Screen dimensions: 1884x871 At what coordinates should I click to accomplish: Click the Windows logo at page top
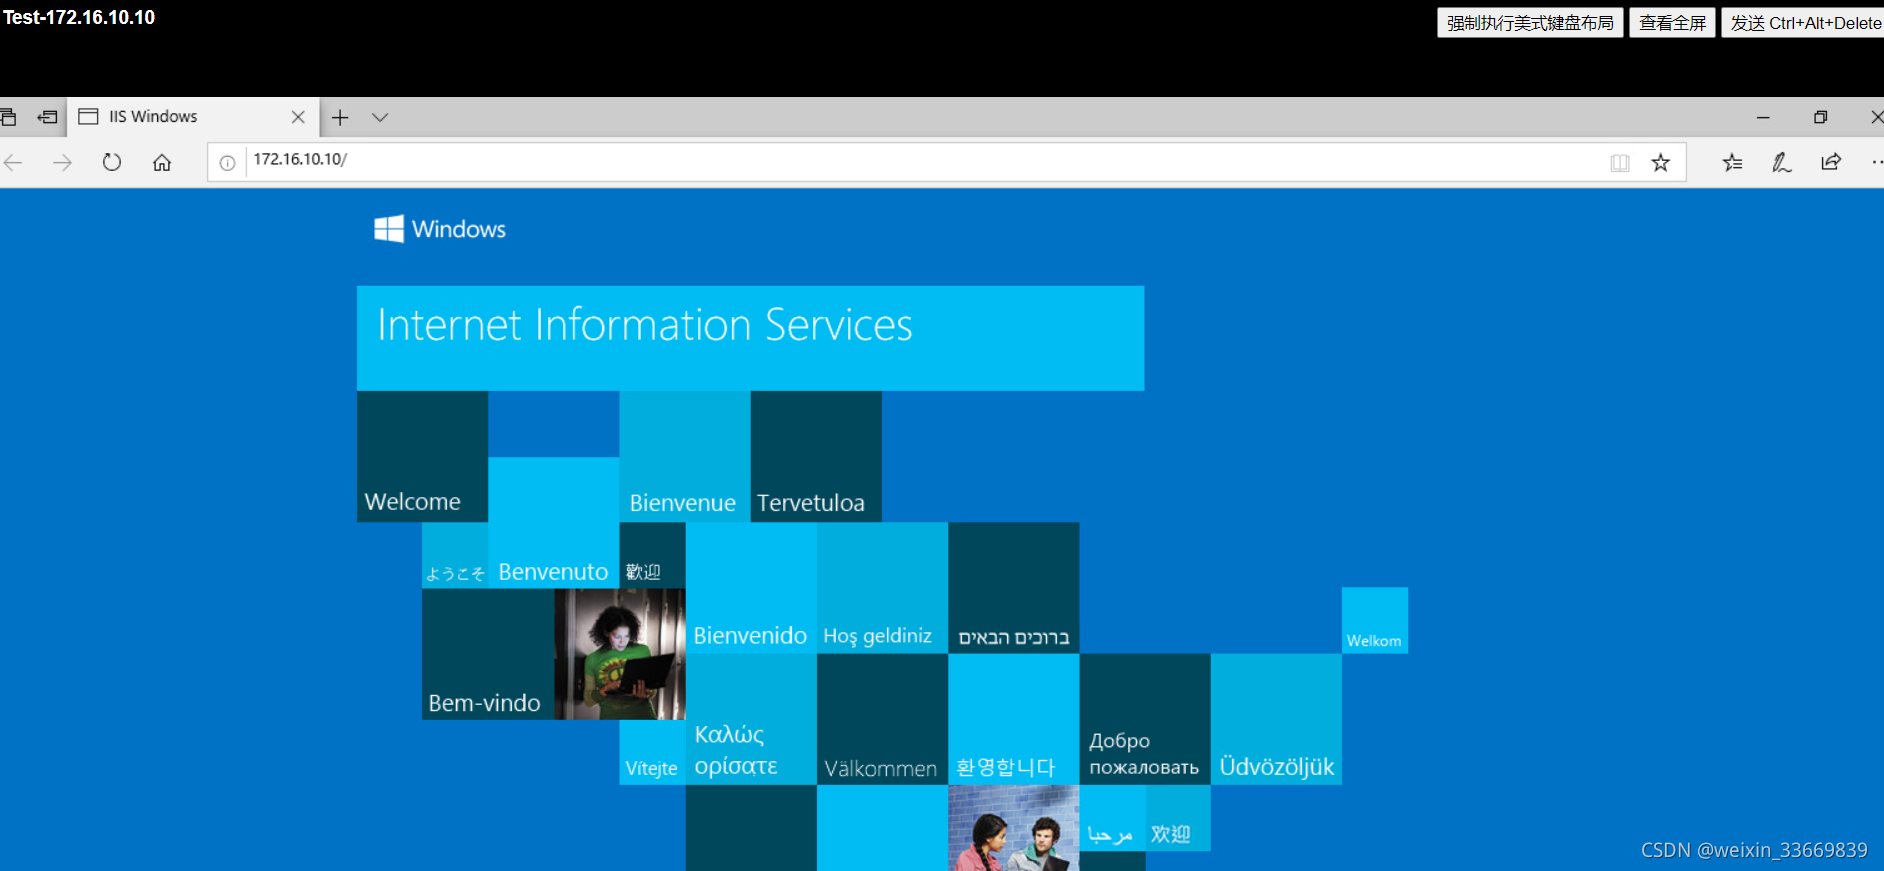pos(440,229)
